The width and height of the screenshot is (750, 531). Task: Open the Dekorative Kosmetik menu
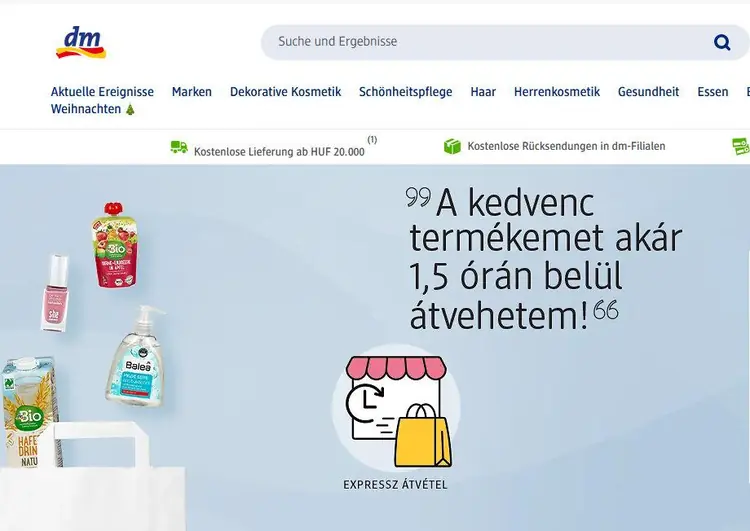tap(286, 91)
